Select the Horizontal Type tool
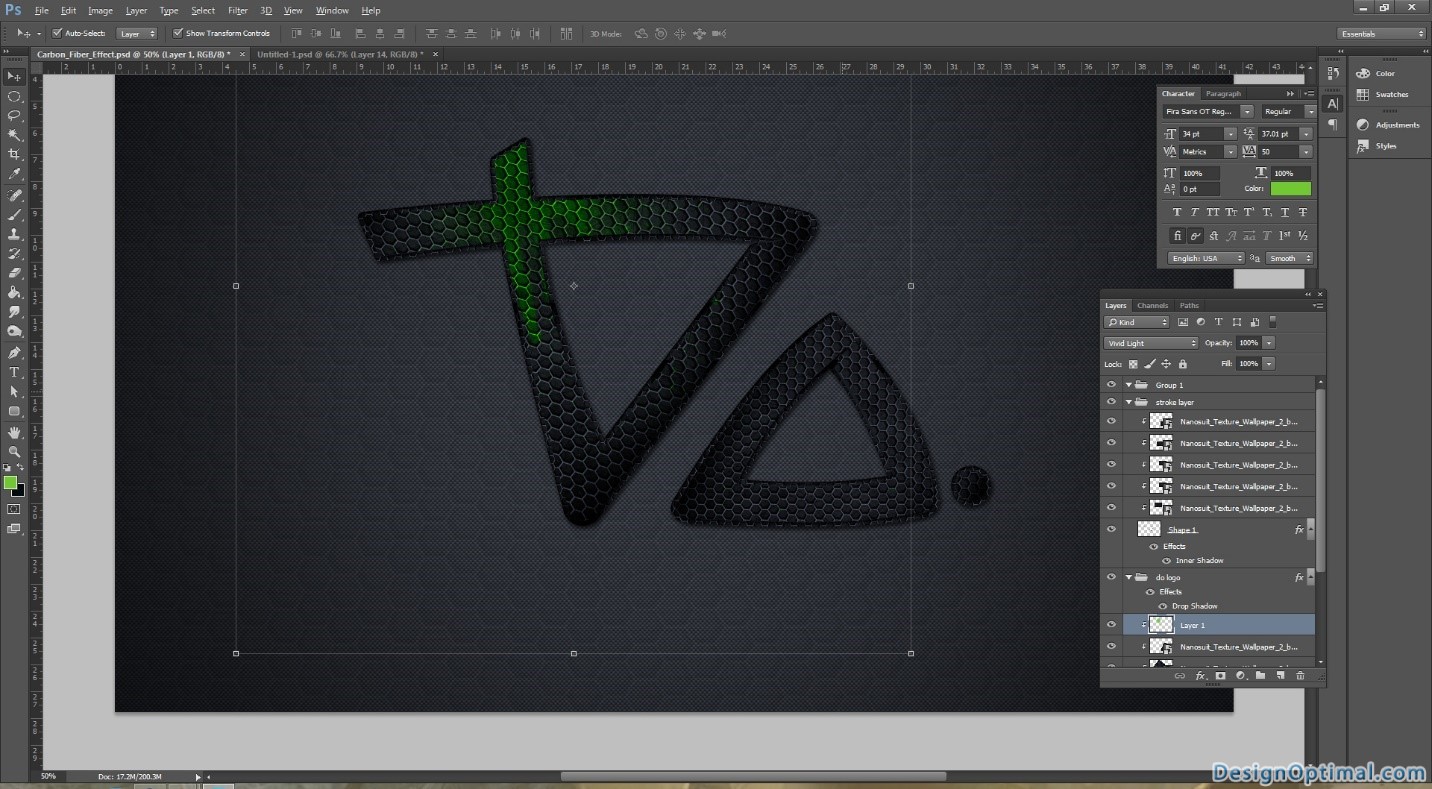1432x789 pixels. coord(14,372)
